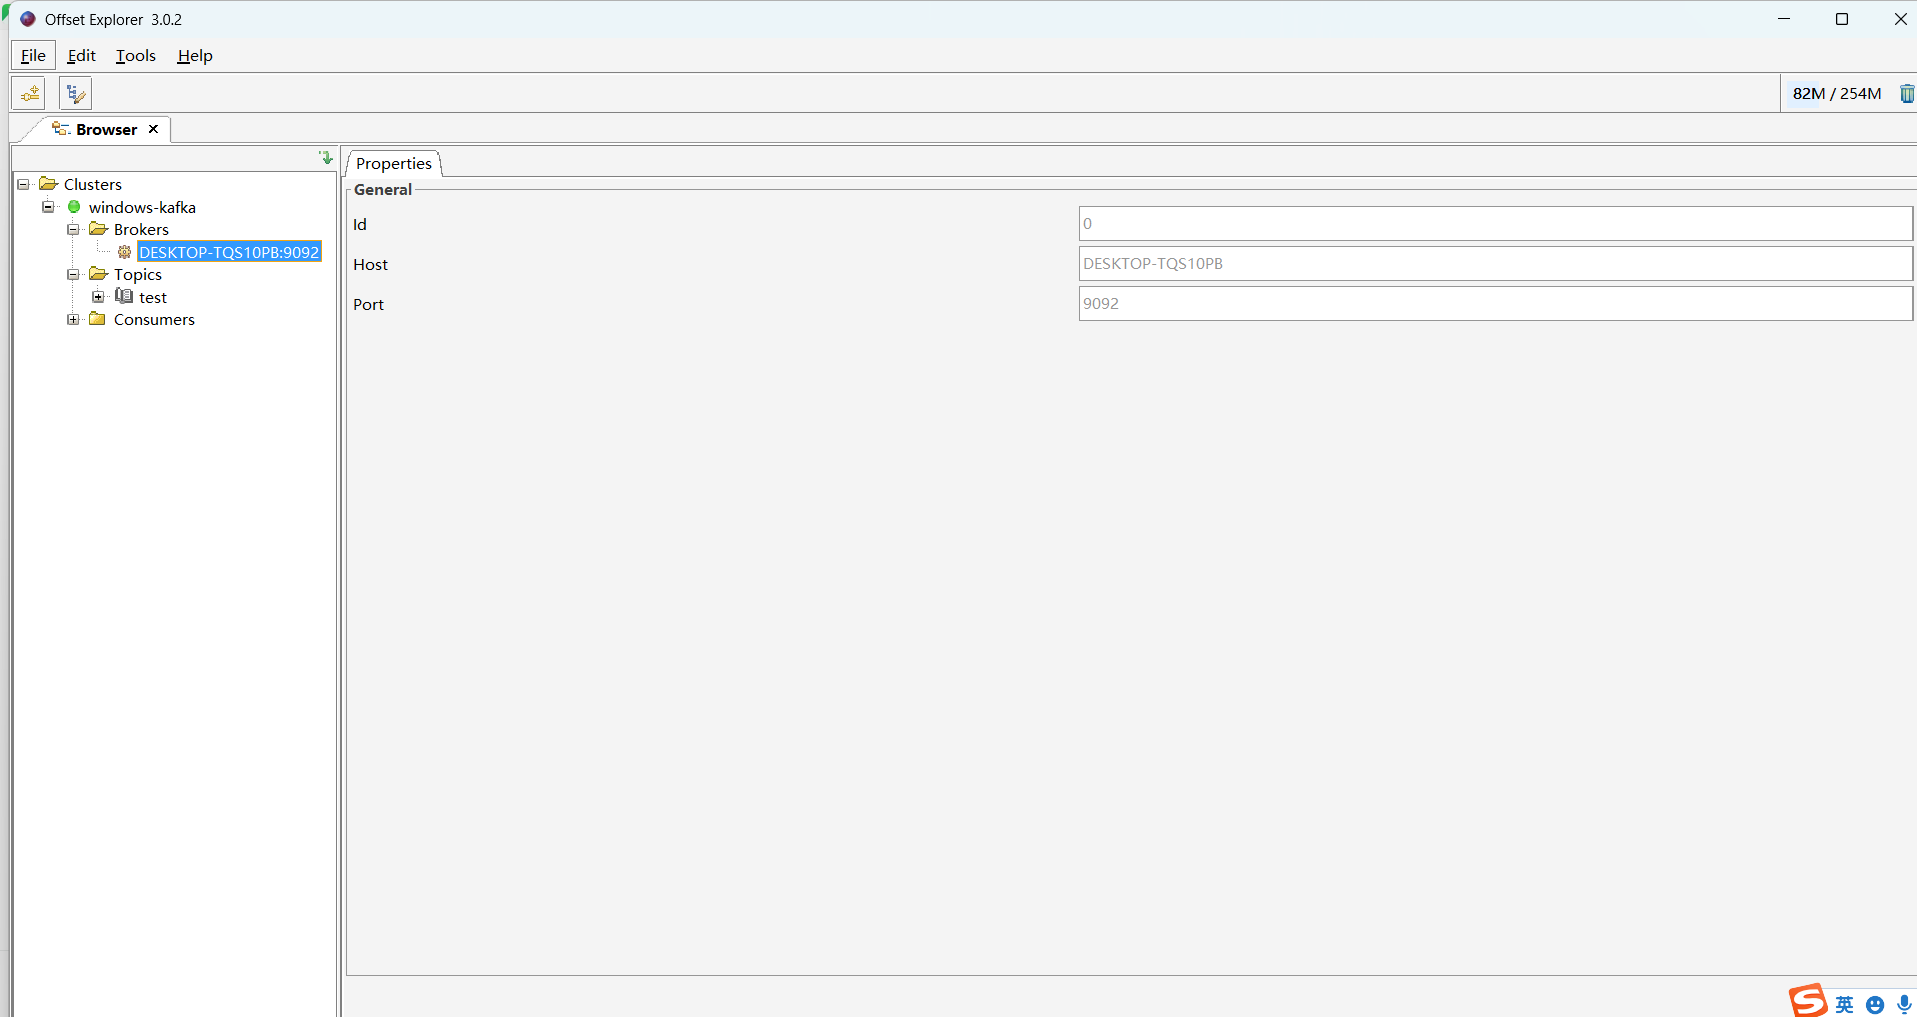Screen dimensions: 1917x1017
Task: Click the Topics folder icon
Action: point(98,274)
